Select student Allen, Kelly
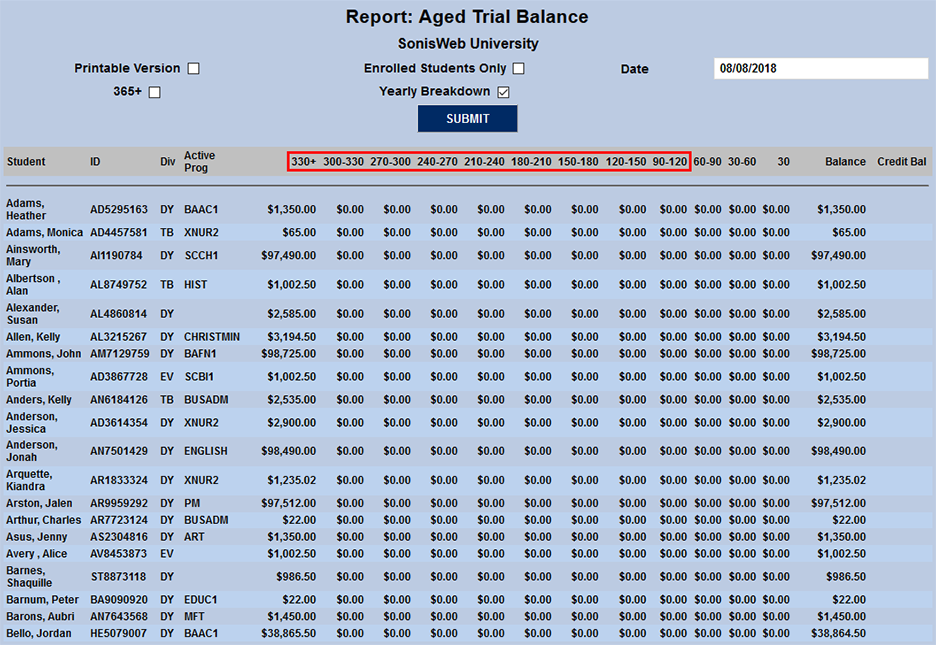Screen dimensions: 936x645 [x=31, y=336]
